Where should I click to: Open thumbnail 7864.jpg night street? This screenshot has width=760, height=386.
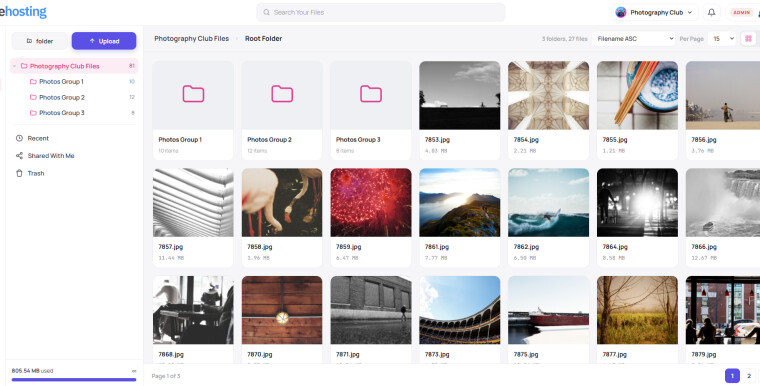[637, 203]
